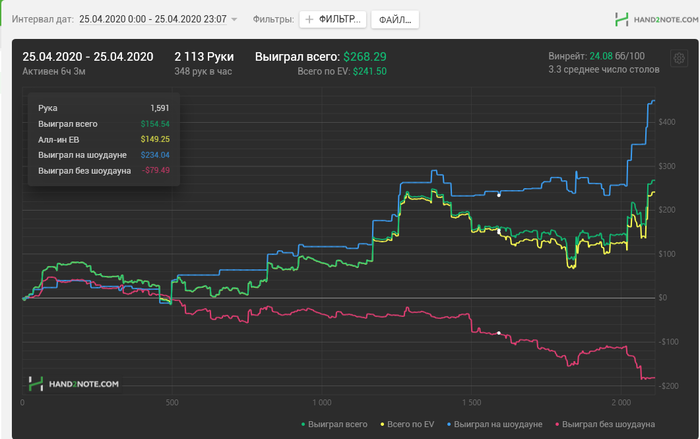Screen dimensions: 700x439
Task: Click the 2 000 x-axis label
Action: click(x=621, y=402)
